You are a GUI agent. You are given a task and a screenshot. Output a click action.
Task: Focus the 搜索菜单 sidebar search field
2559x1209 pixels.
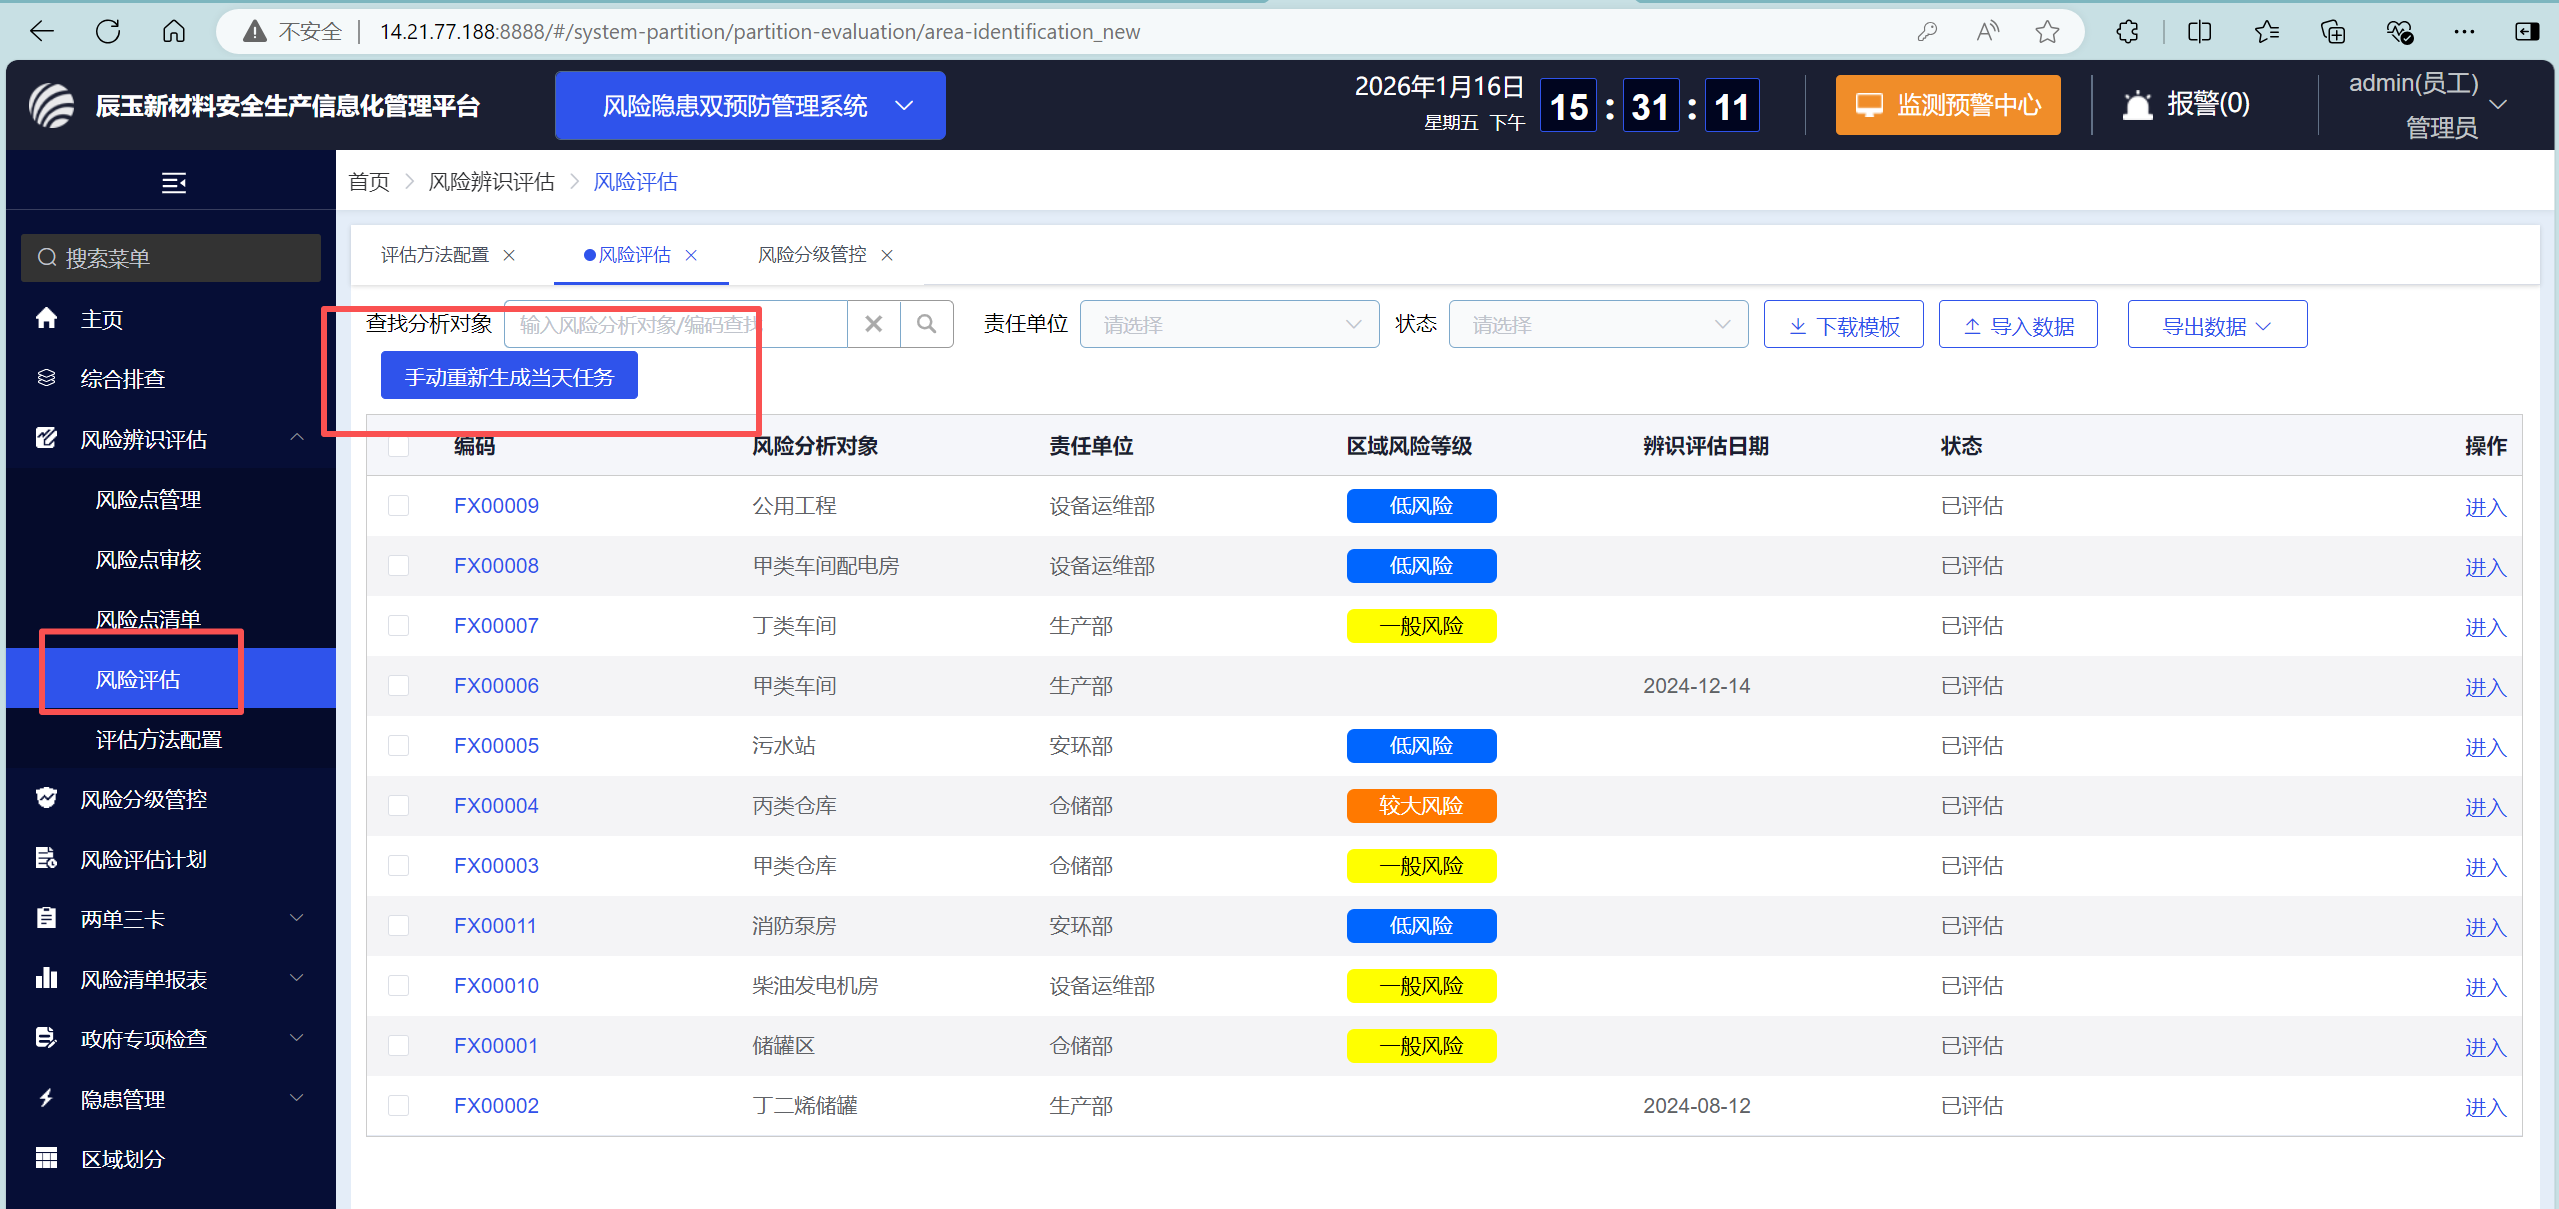(x=171, y=258)
